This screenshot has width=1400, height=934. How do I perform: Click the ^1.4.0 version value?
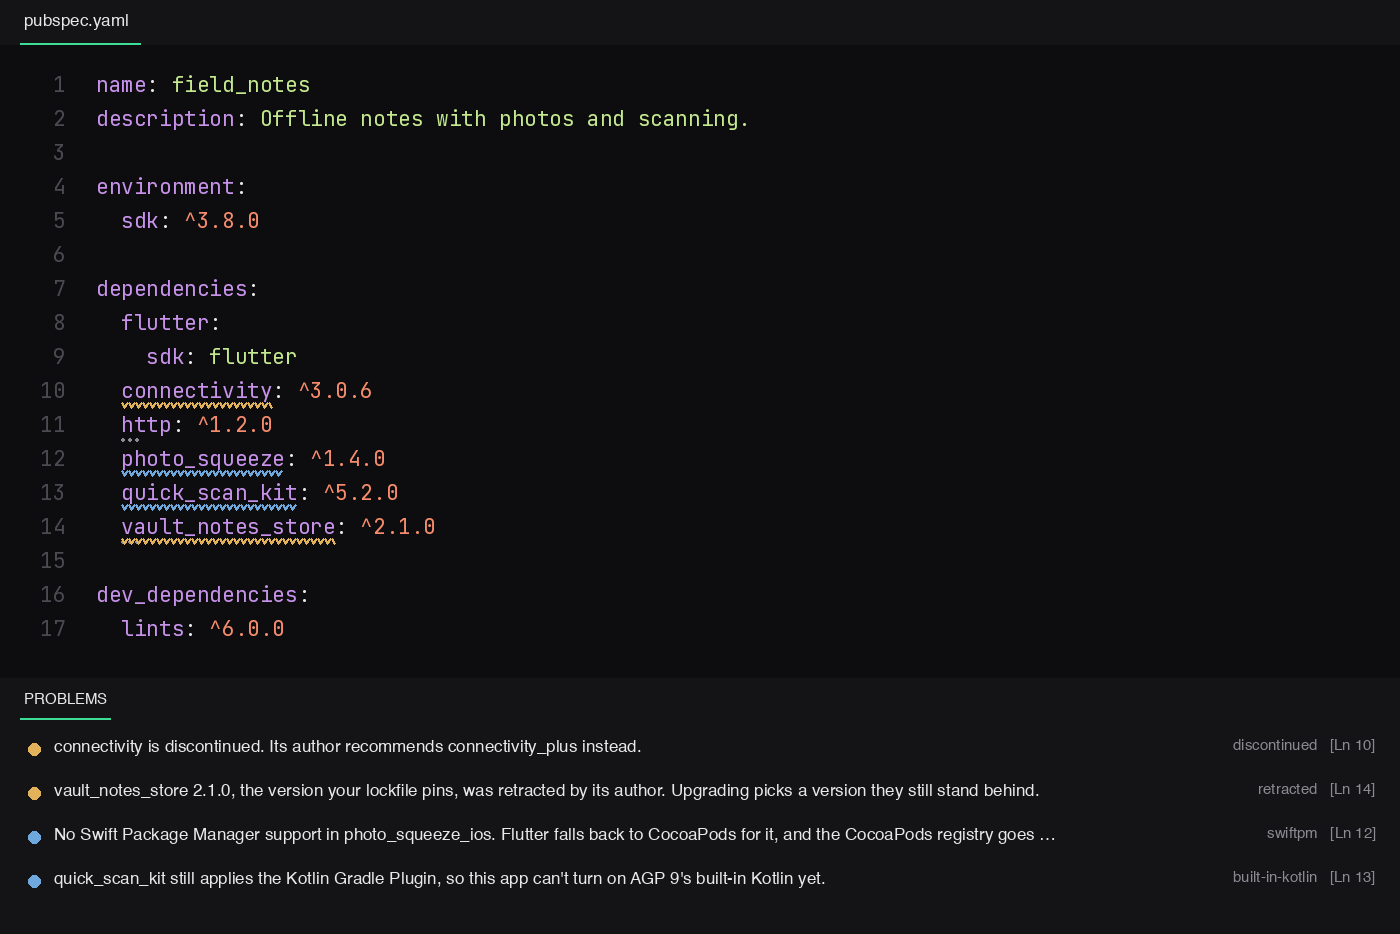point(348,459)
